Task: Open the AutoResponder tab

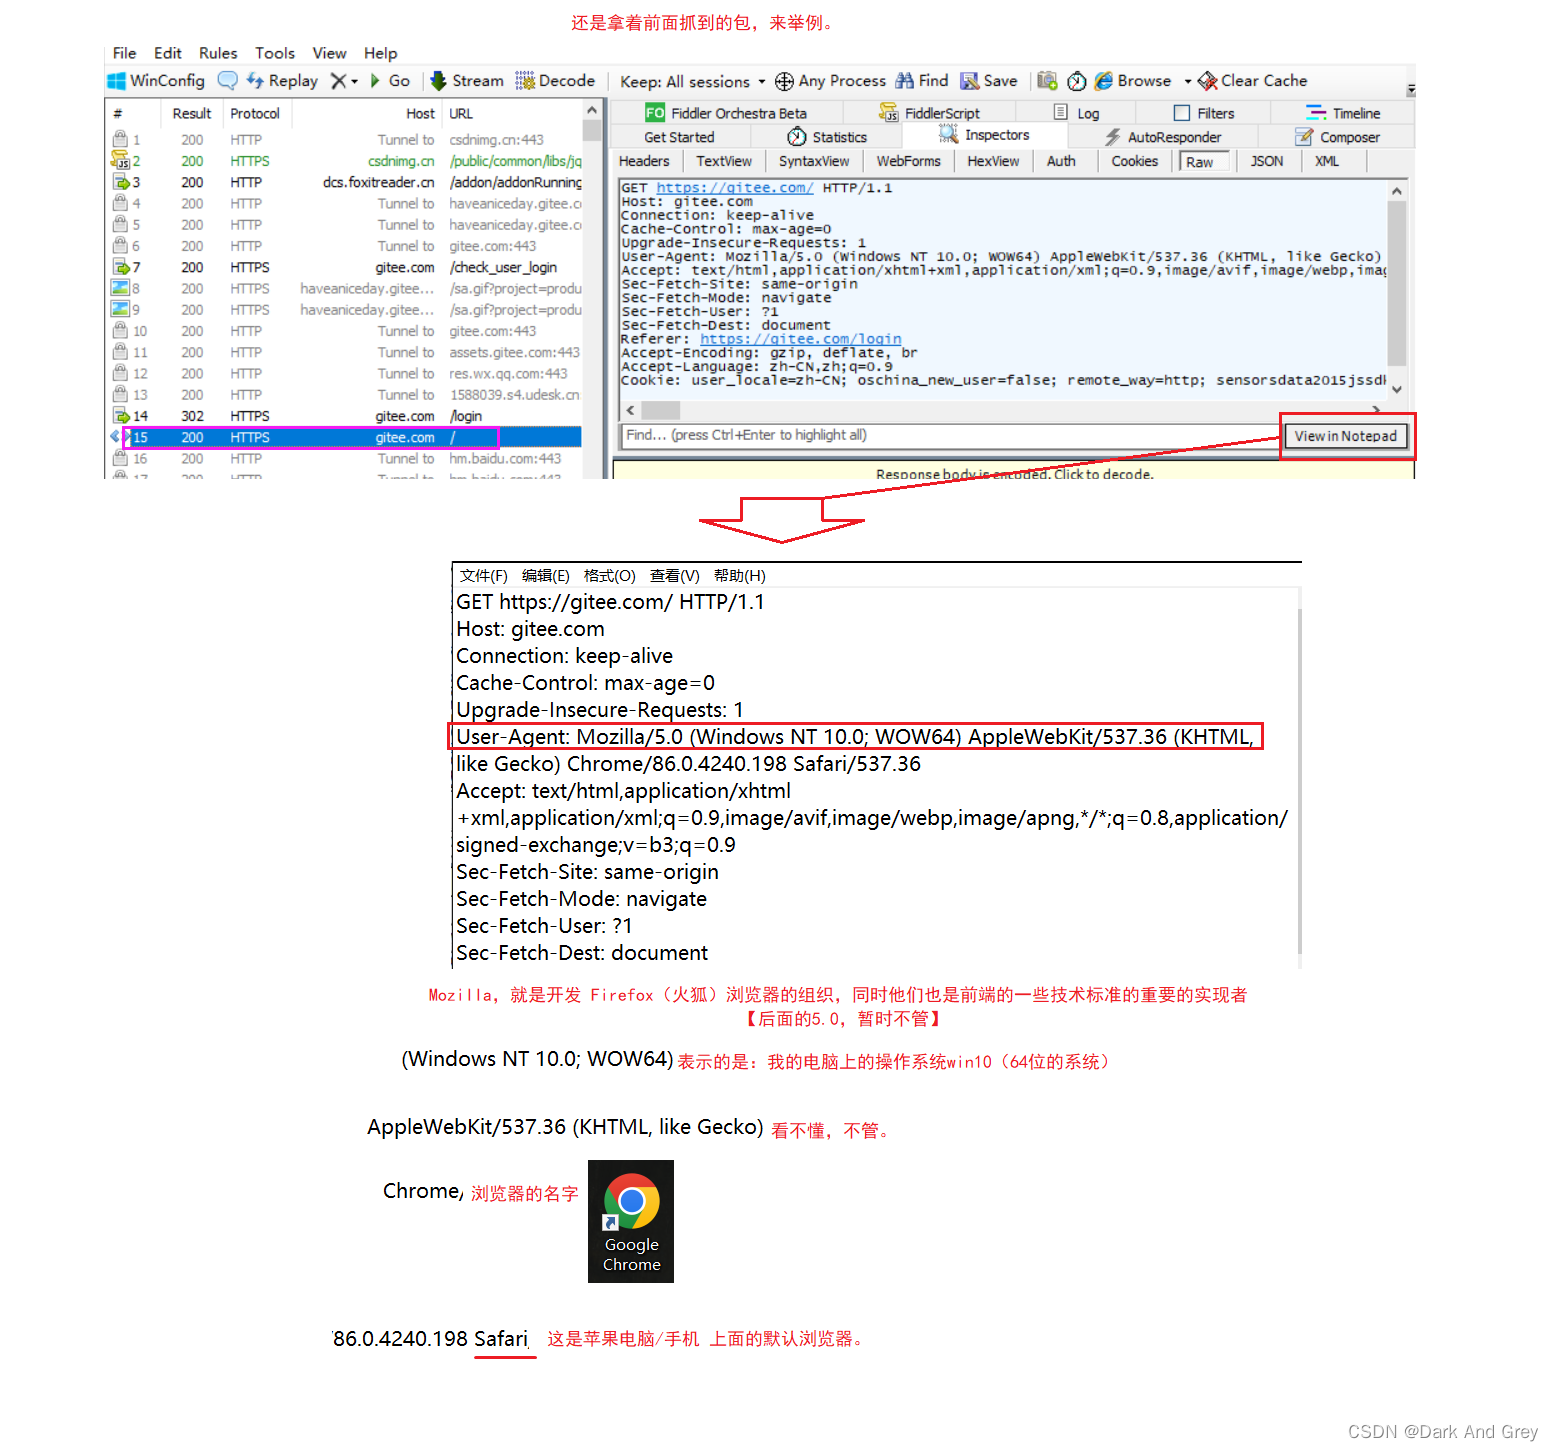Action: pos(1163,137)
